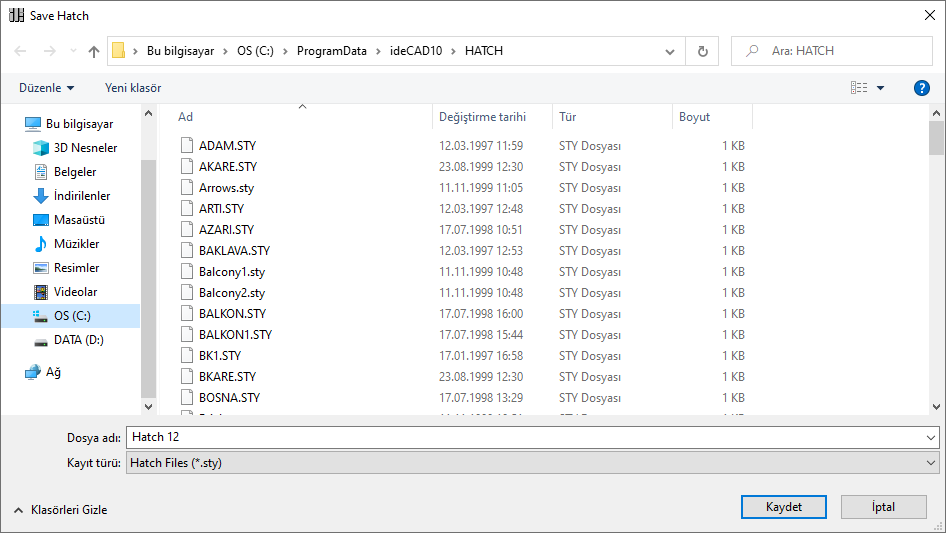The image size is (946, 533).
Task: Open Kayıt türü Hatch Files dropdown
Action: pyautogui.click(x=533, y=463)
